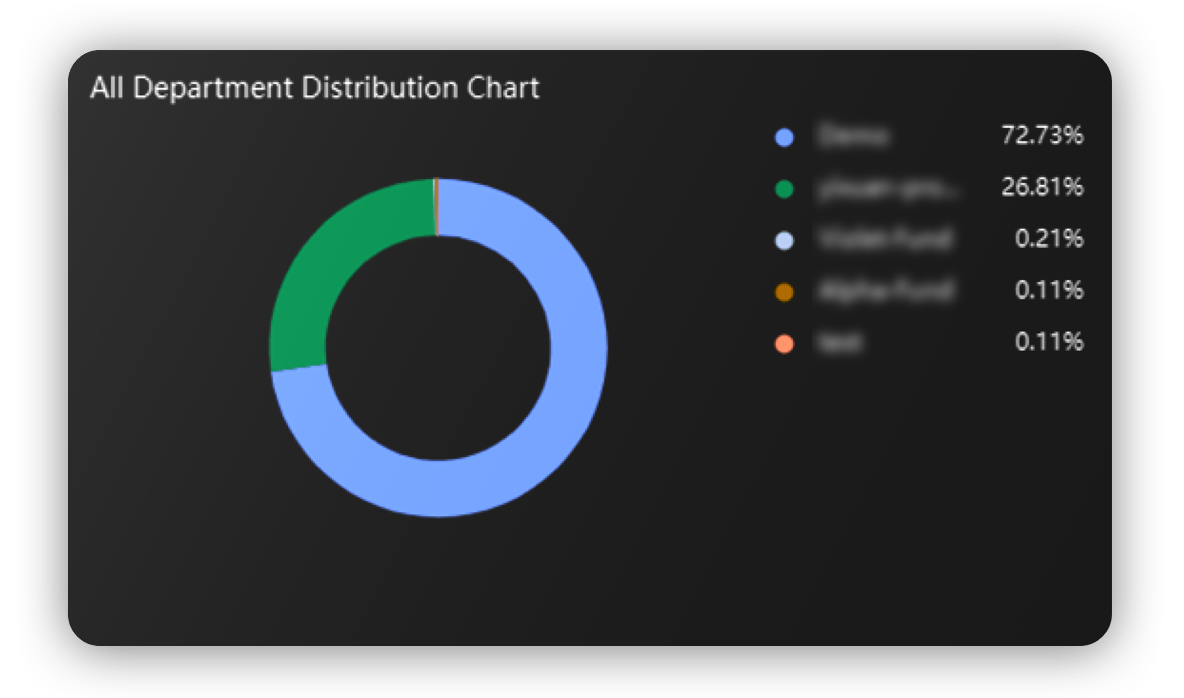Screen dimensions: 1184x698
Task: Click the 26.81% percentage value
Action: pyautogui.click(x=1042, y=187)
